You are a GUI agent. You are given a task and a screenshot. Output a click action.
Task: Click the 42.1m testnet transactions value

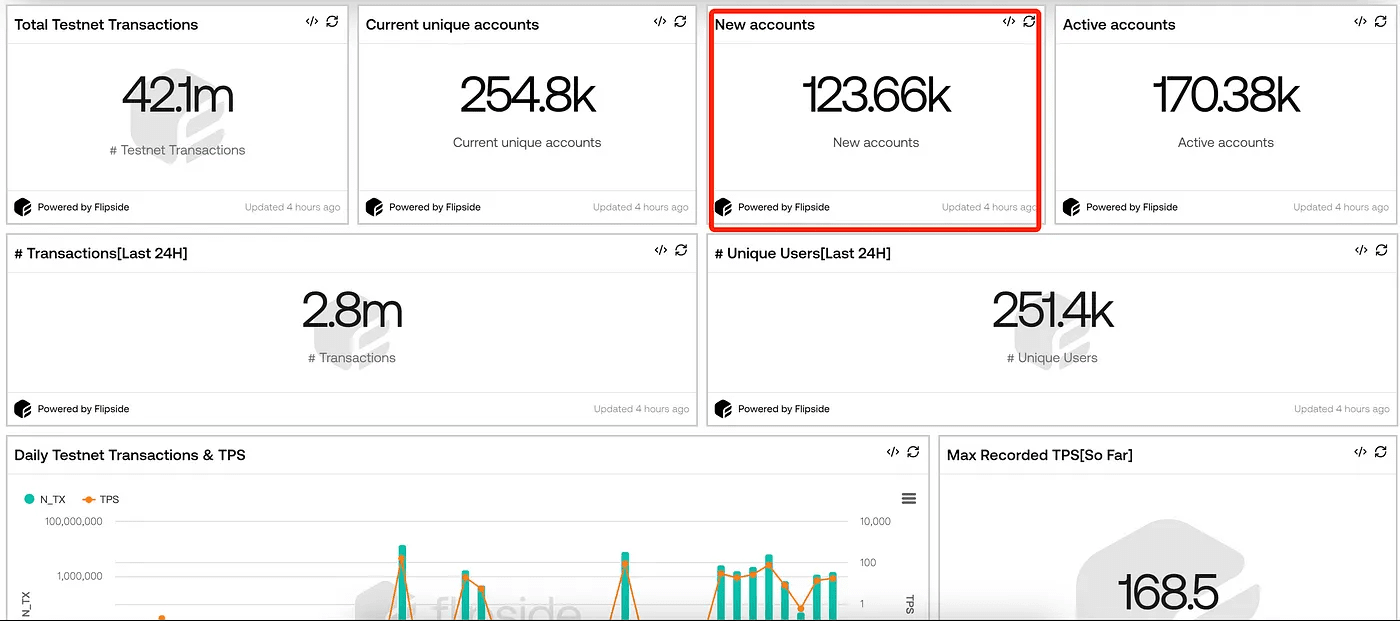178,96
